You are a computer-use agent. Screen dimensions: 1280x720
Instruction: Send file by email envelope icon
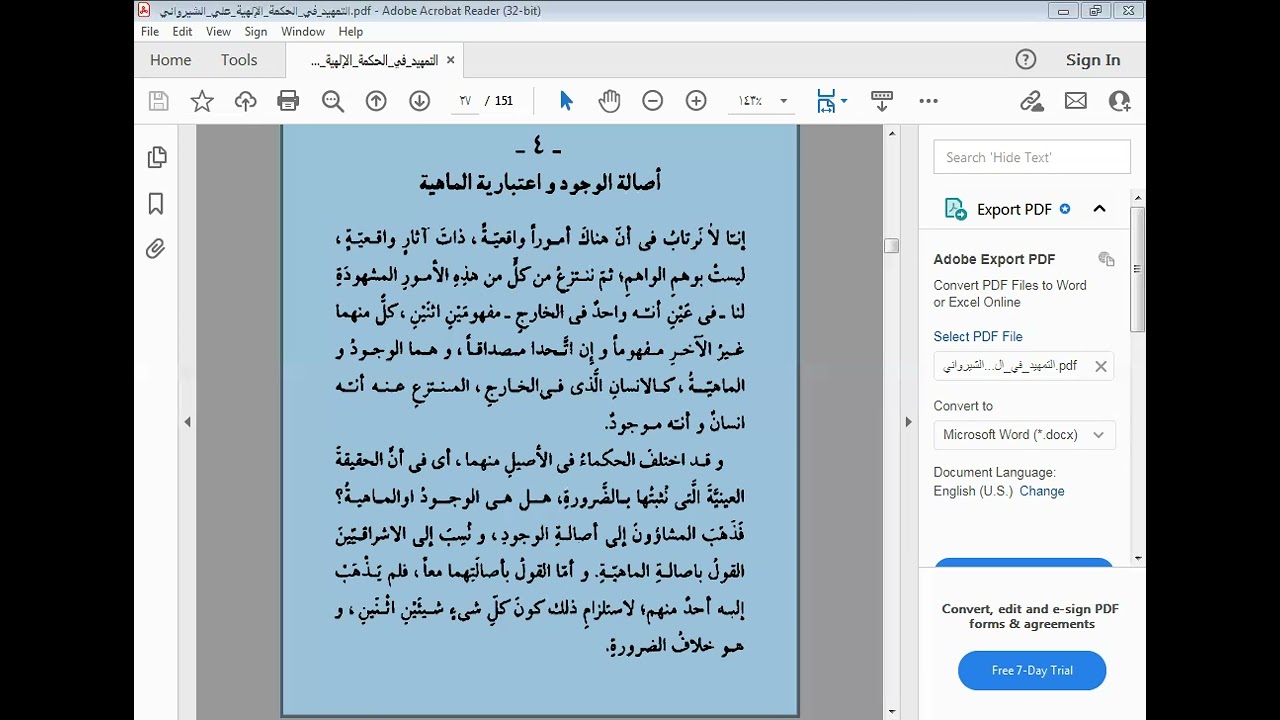click(1076, 101)
